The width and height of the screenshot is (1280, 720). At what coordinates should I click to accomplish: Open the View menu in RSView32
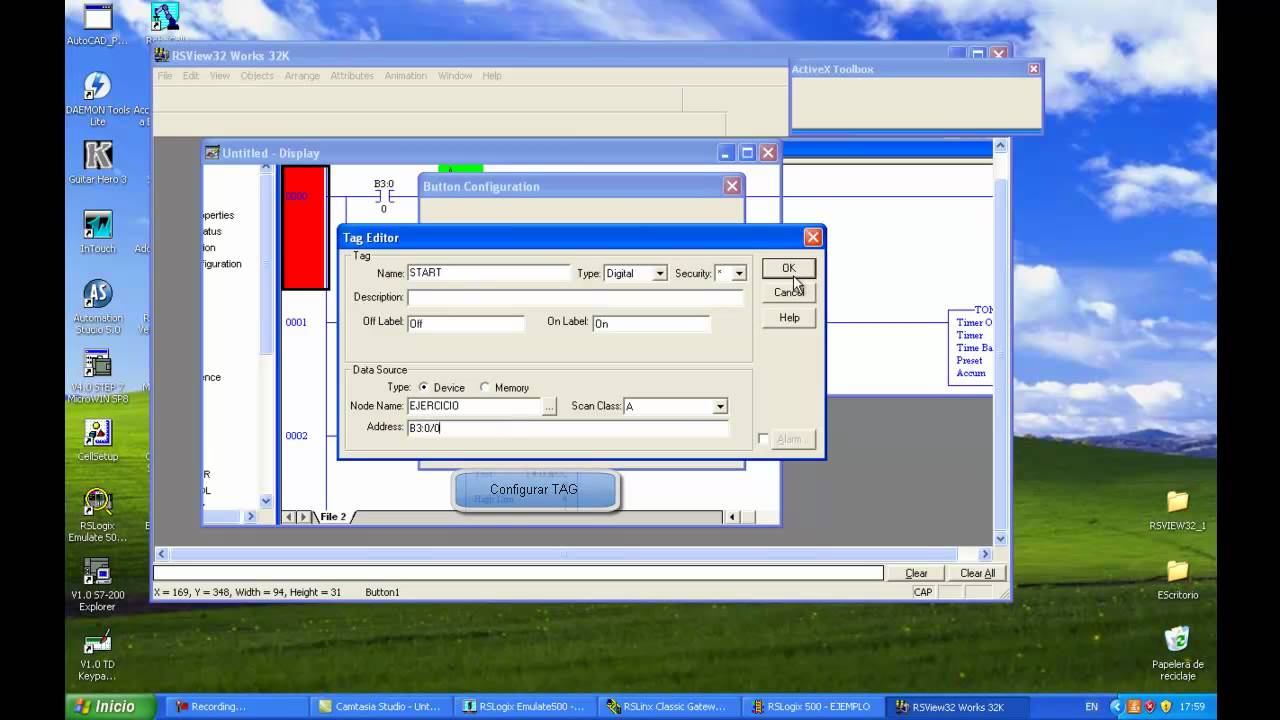coord(219,76)
